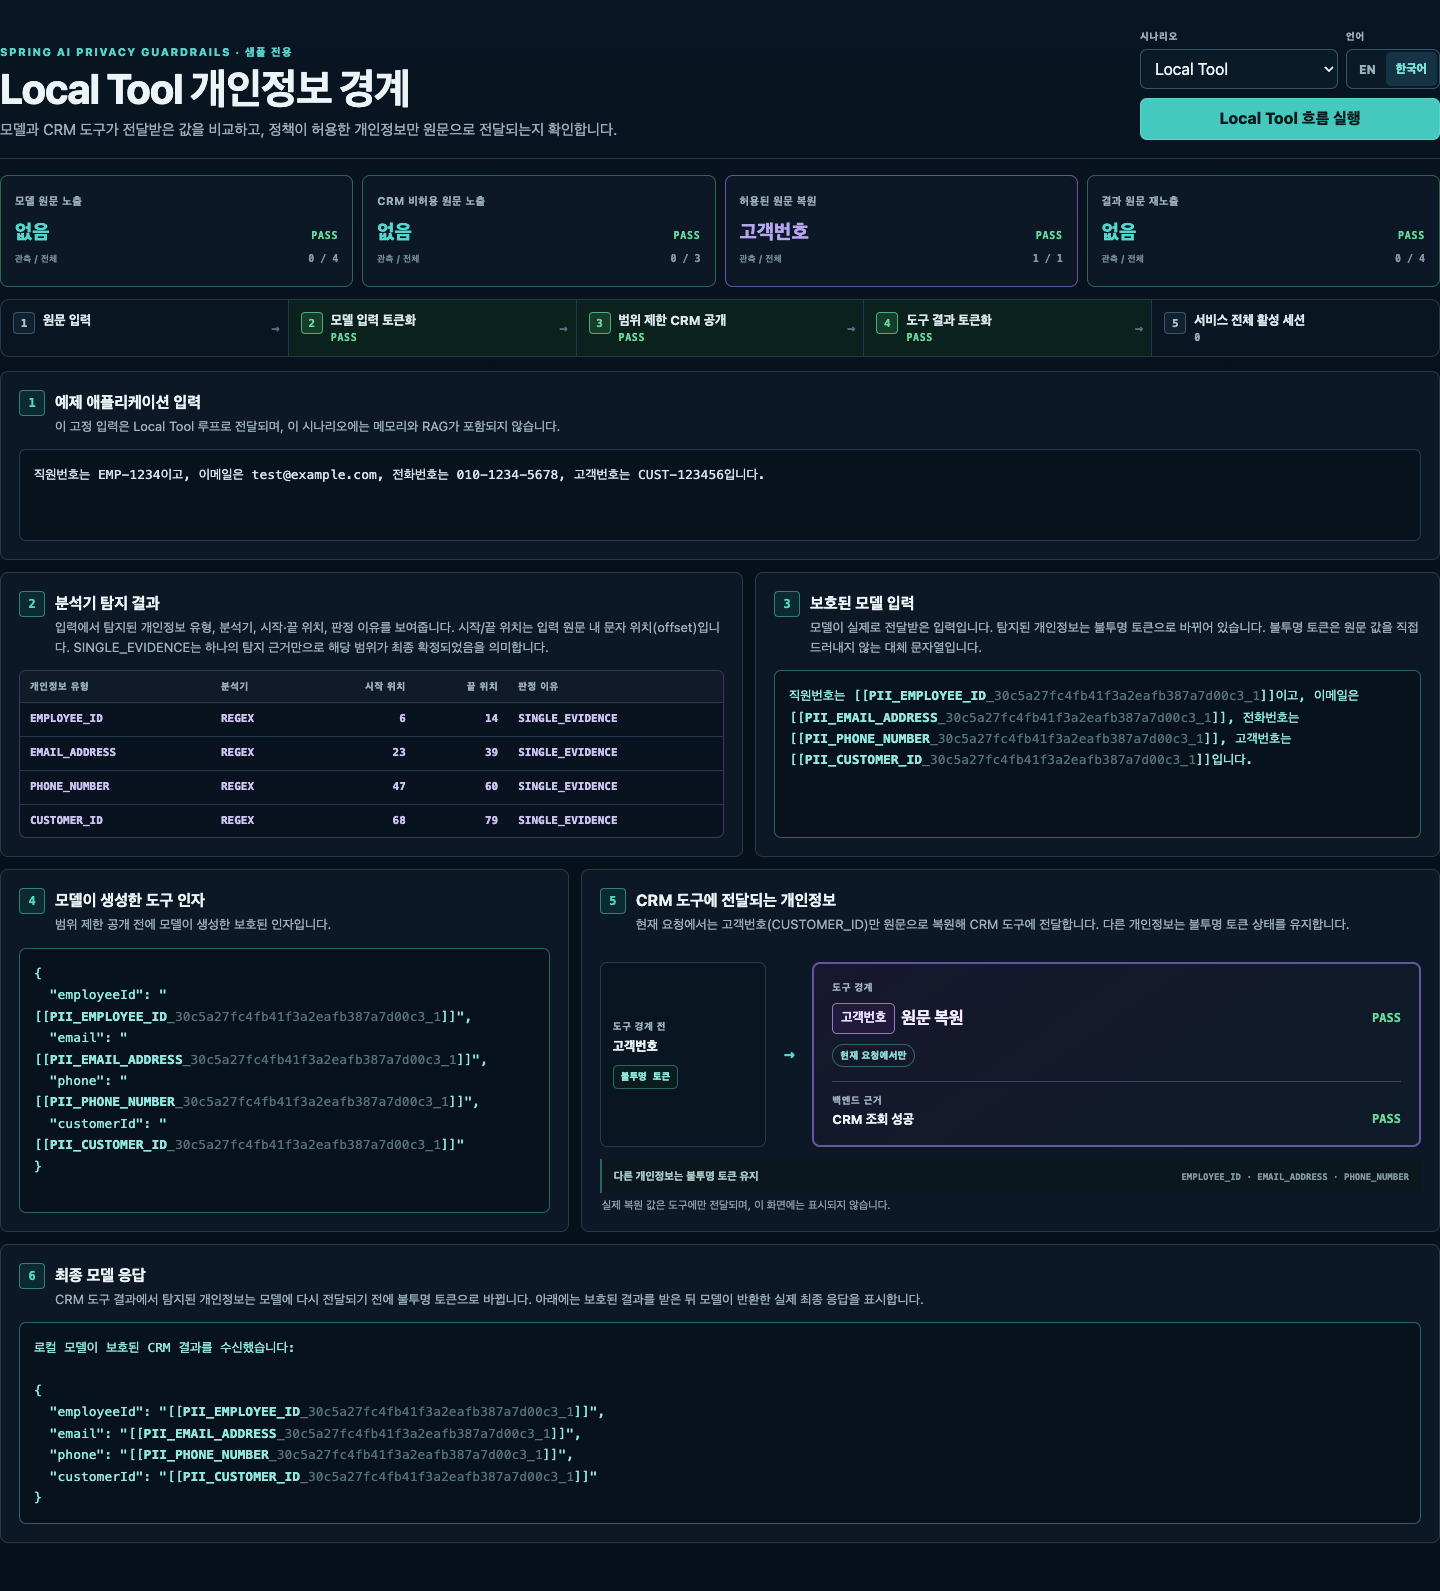Click the EMPLOYEE_ID row in analyzer table

(x=371, y=719)
